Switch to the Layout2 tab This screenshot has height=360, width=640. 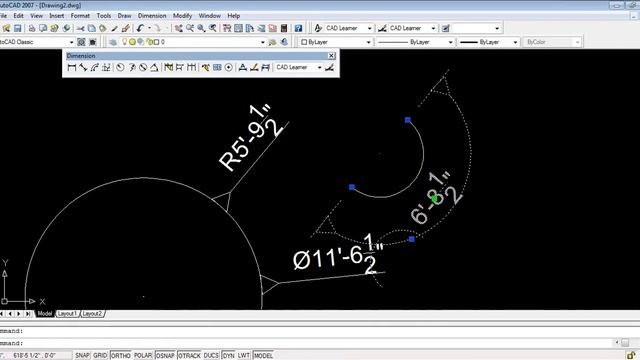click(x=92, y=313)
